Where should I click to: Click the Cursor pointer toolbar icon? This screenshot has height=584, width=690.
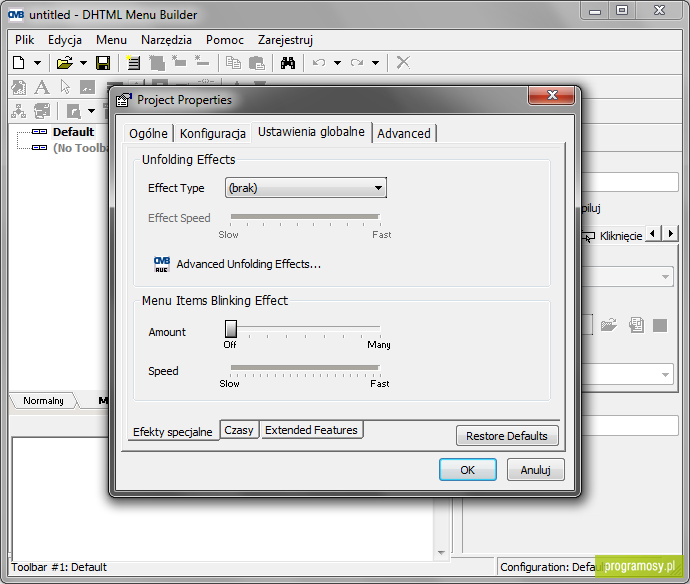coord(65,87)
